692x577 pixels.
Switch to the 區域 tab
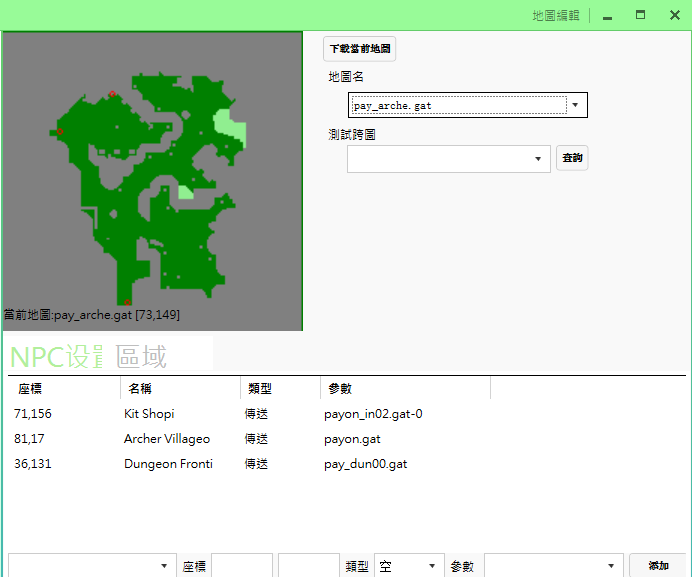141,357
